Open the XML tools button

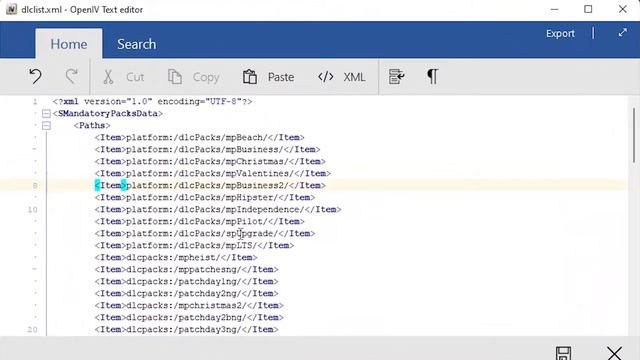tap(341, 77)
